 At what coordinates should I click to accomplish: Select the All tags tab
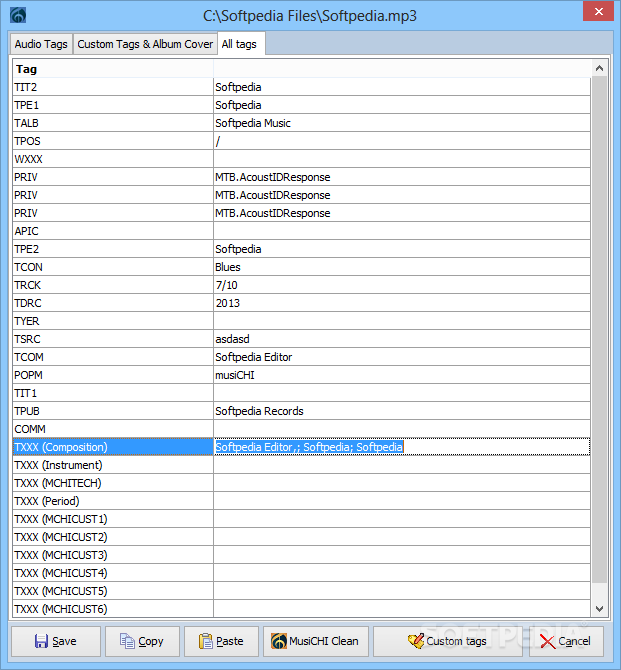click(241, 44)
